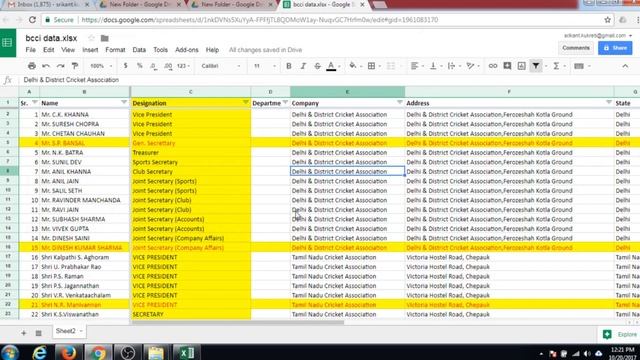Insert a chart from toolbar
640x360 pixels.
pyautogui.click(x=521, y=66)
